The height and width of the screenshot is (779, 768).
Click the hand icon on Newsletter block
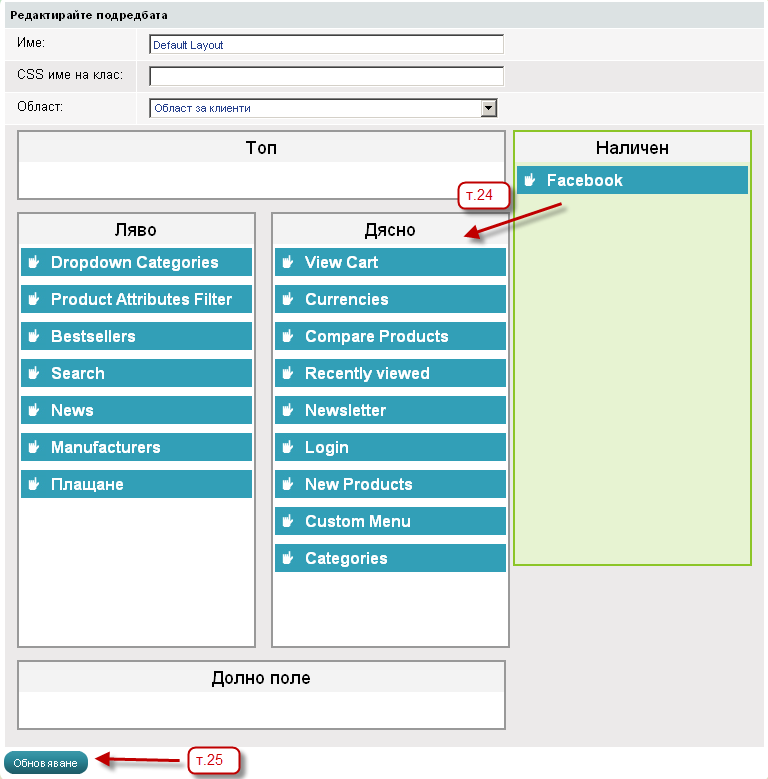(288, 410)
